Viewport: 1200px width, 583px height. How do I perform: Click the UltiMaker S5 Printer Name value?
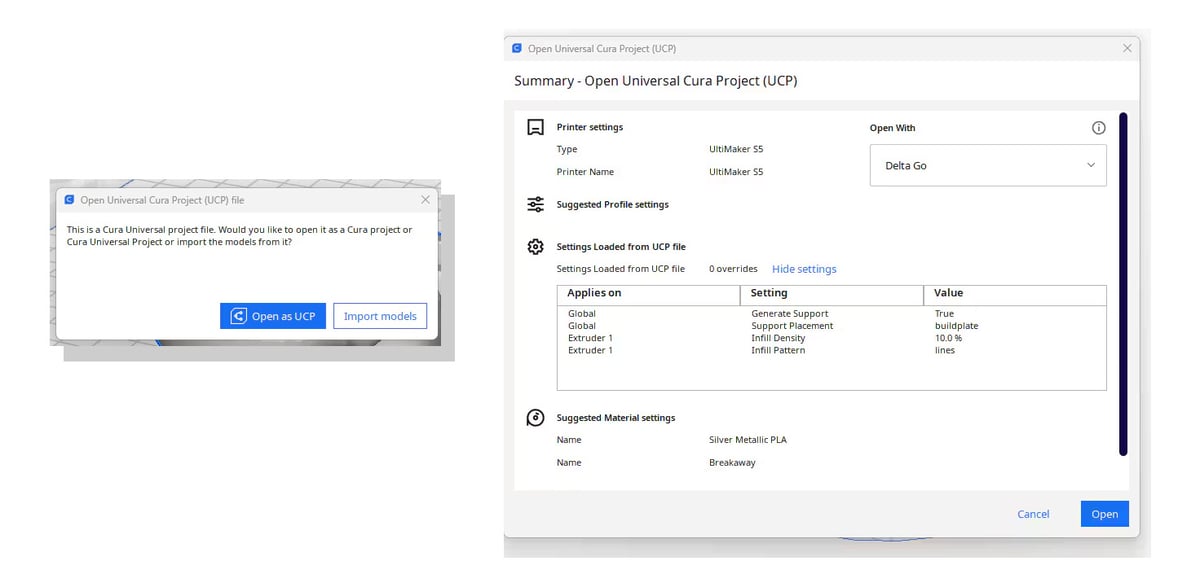[736, 172]
